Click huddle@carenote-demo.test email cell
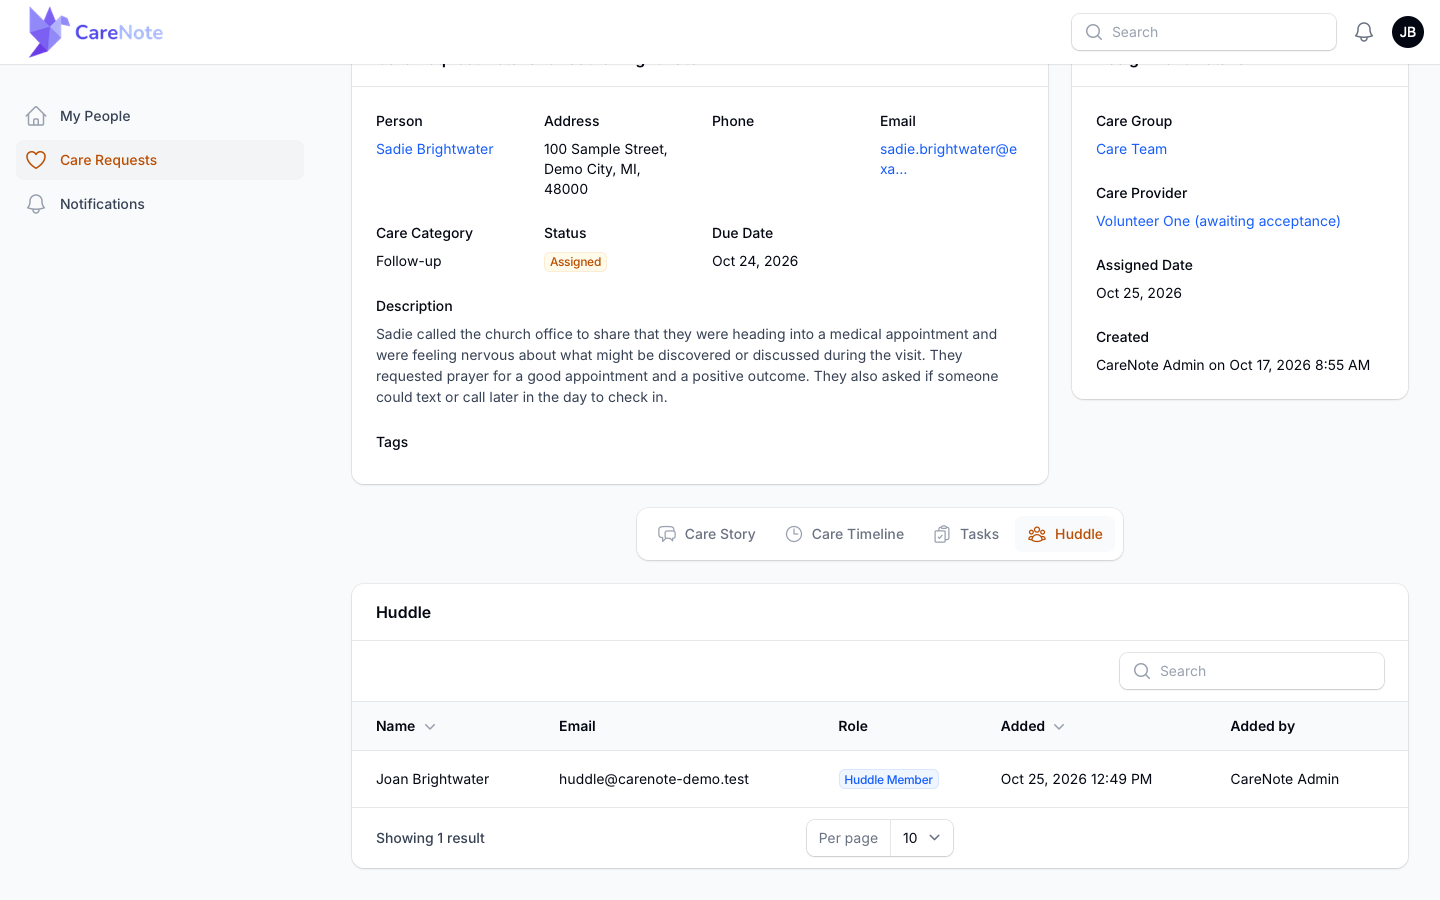 point(654,779)
